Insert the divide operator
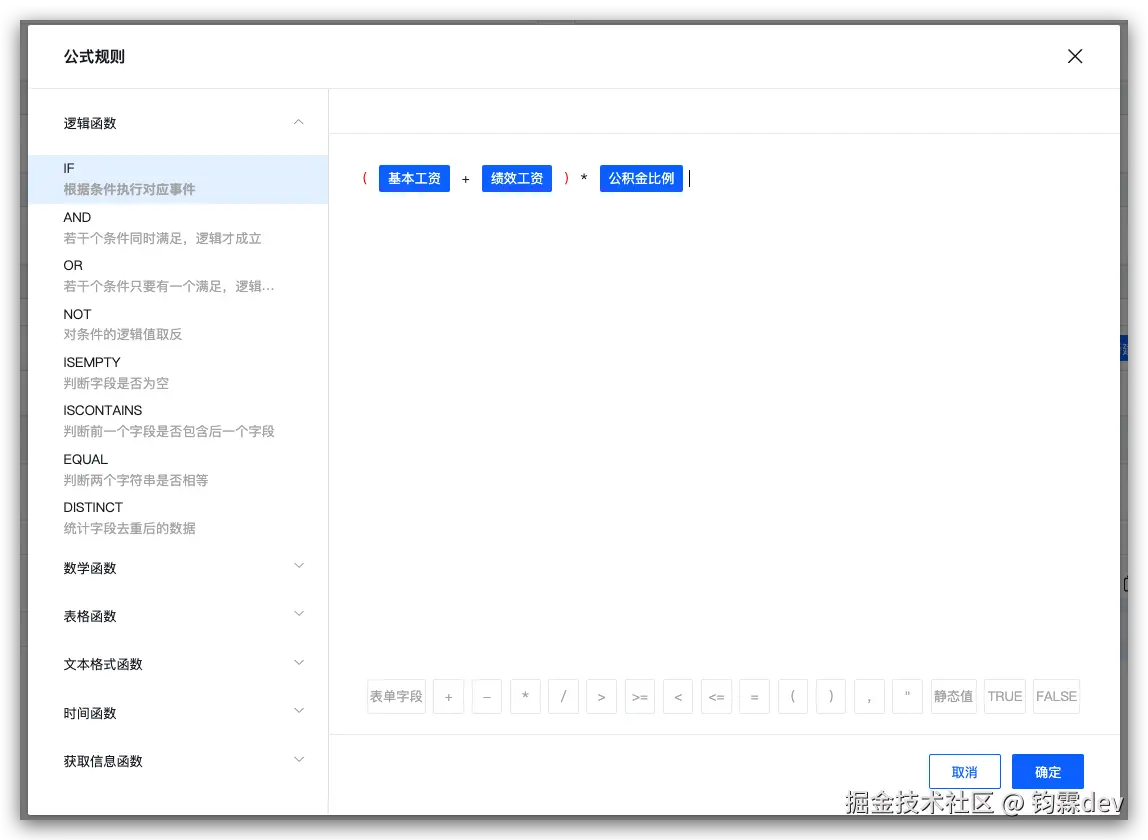The width and height of the screenshot is (1148, 840). point(563,696)
